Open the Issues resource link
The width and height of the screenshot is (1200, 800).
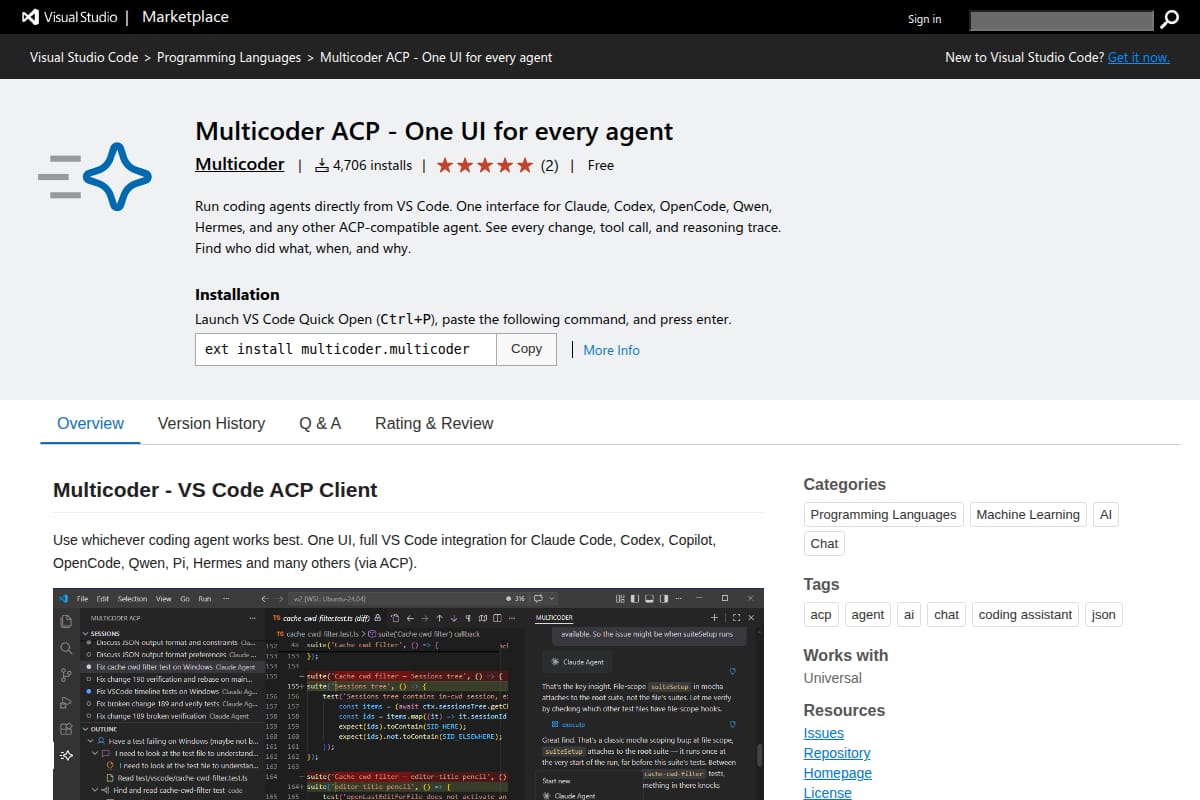click(x=824, y=733)
